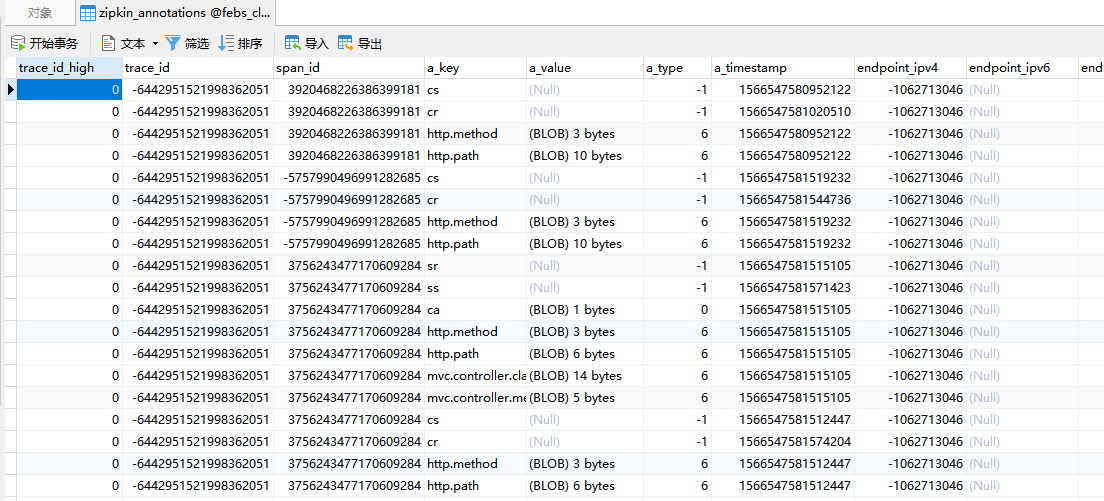
Task: Select the a_key cell 'sr'
Action: (x=476, y=266)
